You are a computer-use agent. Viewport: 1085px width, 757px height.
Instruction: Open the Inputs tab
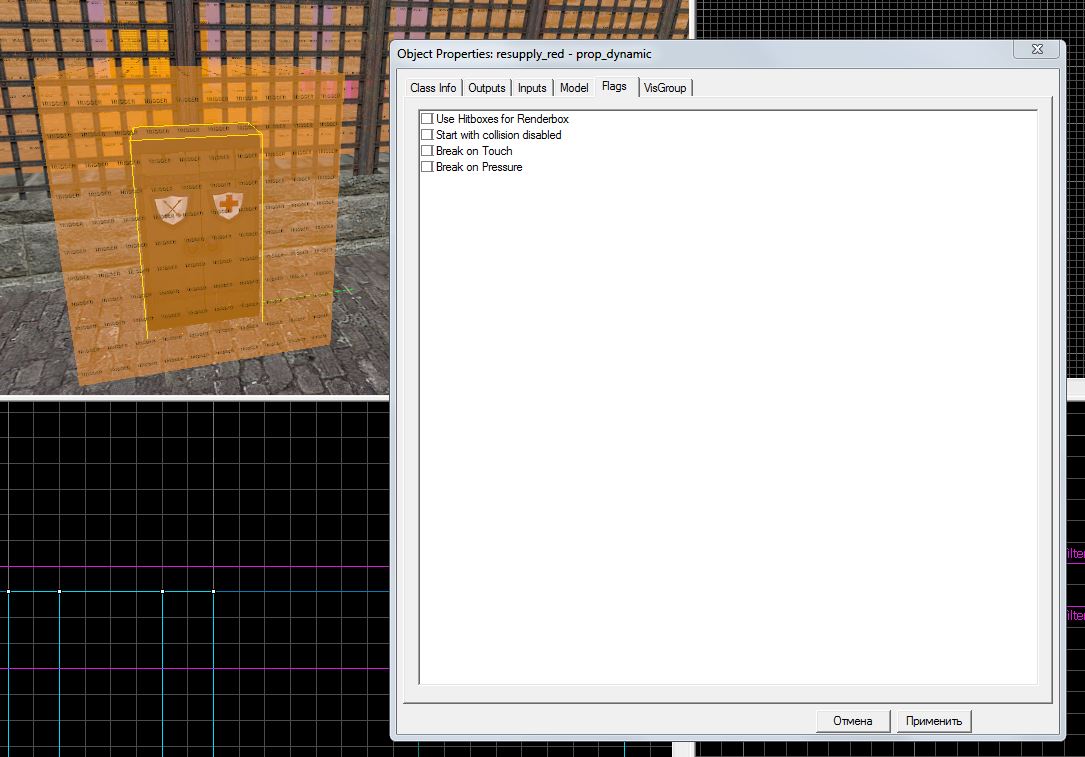[x=532, y=88]
